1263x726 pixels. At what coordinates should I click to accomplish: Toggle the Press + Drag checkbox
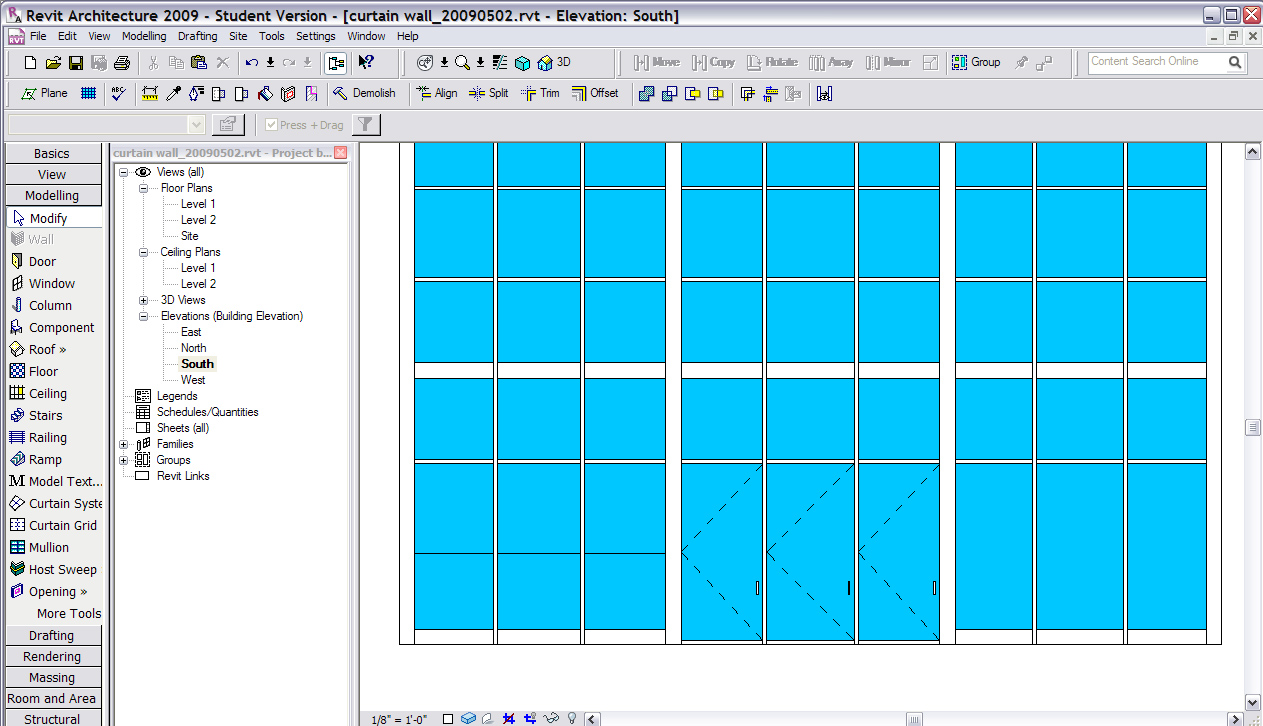272,125
